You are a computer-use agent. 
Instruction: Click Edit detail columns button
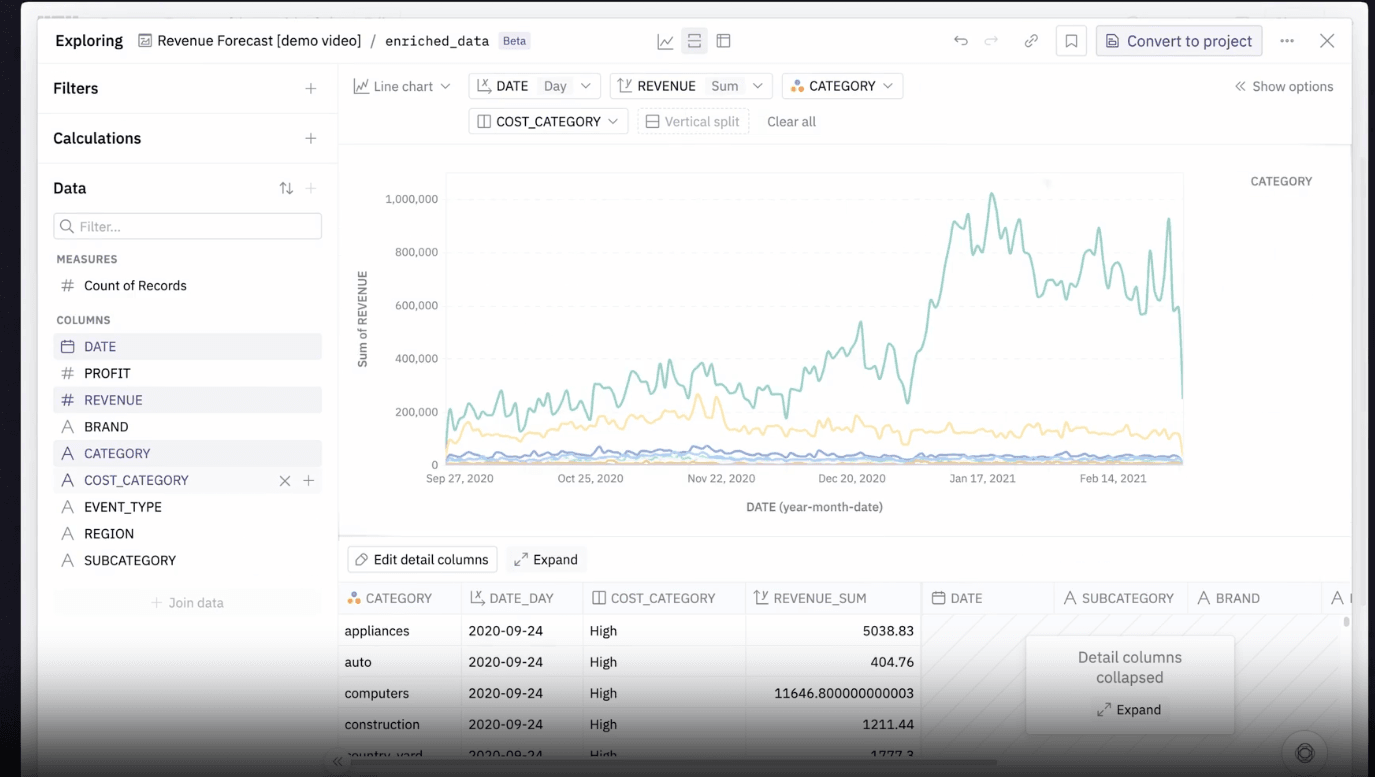(x=422, y=560)
